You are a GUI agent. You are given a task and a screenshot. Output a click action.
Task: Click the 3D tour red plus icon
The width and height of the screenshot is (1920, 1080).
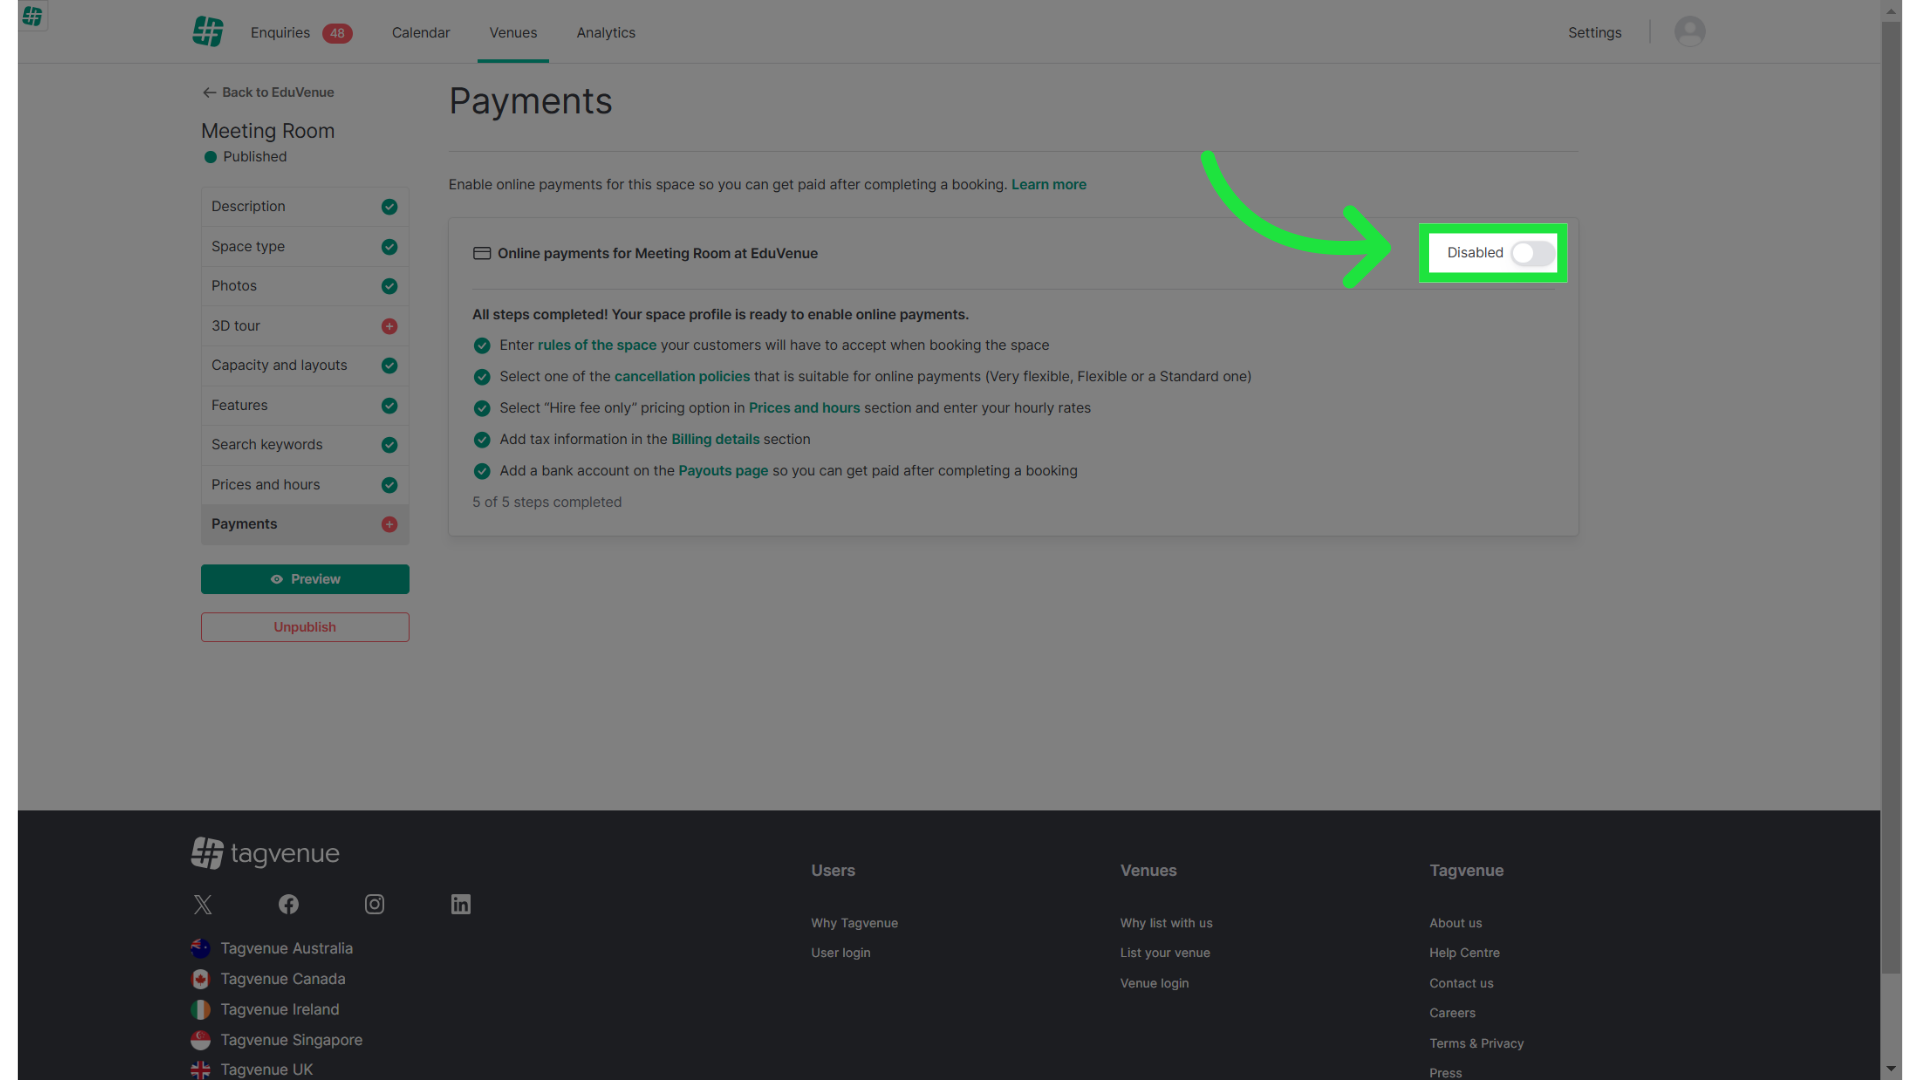point(389,326)
